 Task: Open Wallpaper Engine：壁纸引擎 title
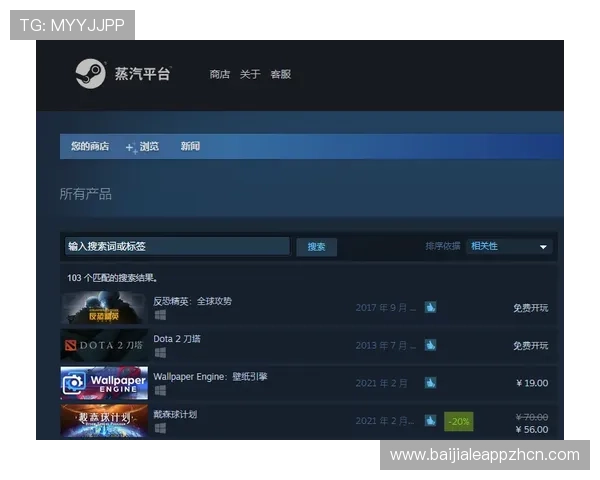pyautogui.click(x=210, y=377)
